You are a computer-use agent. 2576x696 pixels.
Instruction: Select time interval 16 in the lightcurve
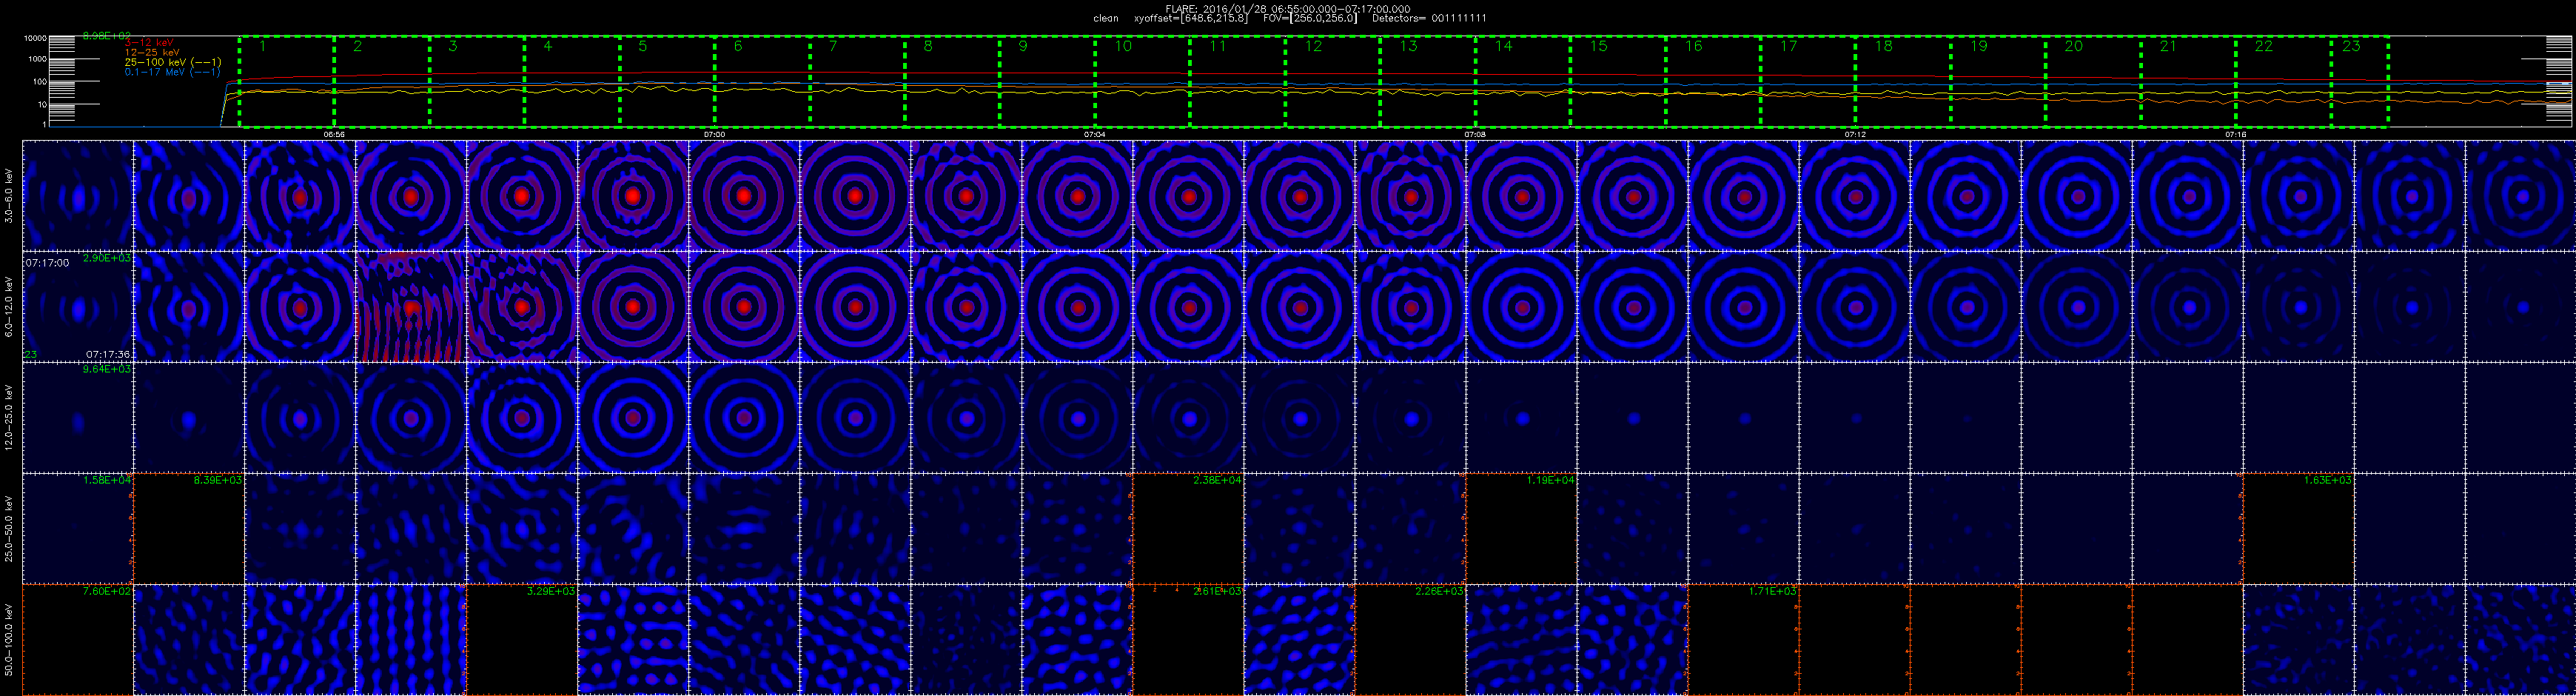click(x=1713, y=82)
